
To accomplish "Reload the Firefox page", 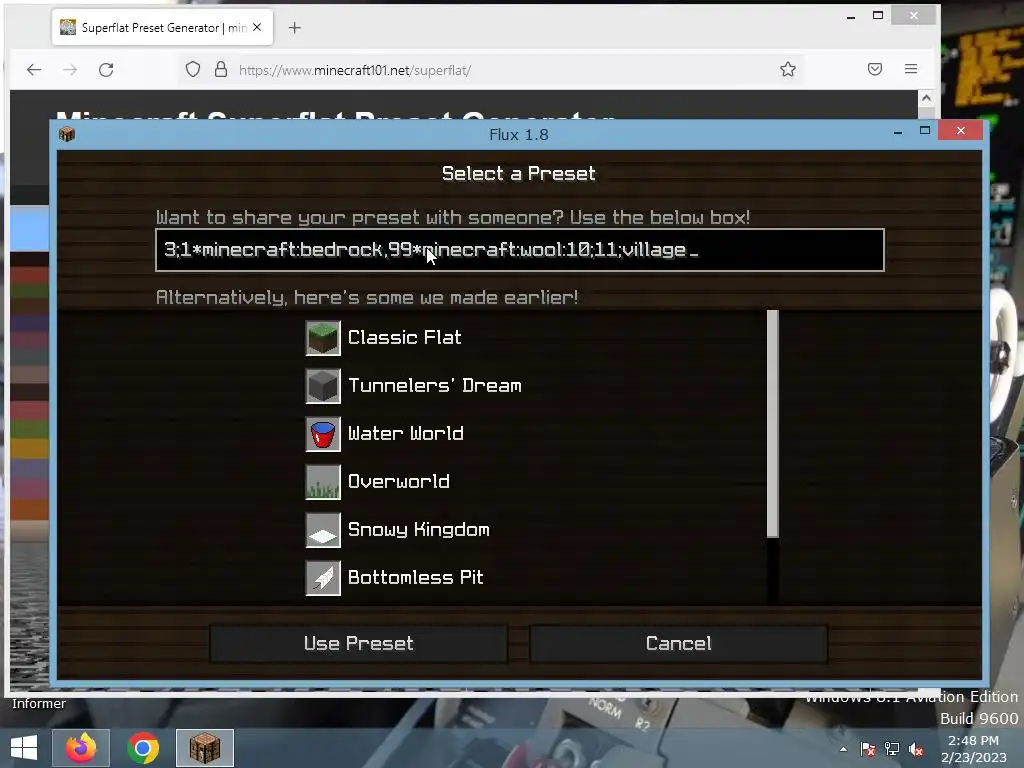I will [x=106, y=69].
